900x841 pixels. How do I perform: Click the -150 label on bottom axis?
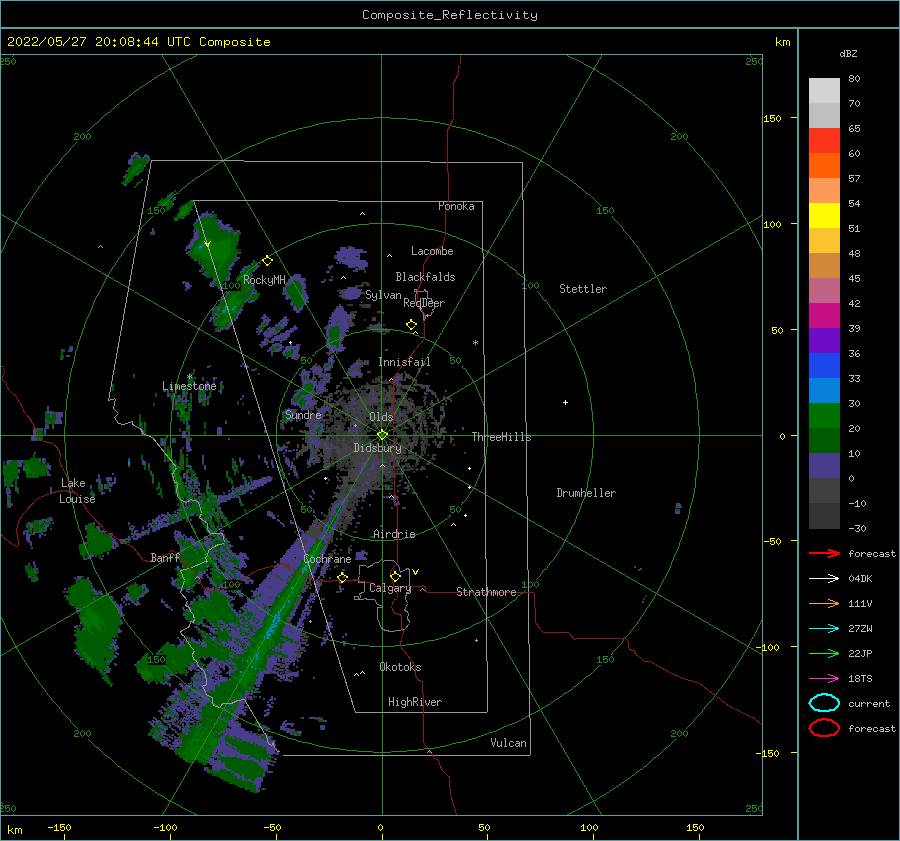pyautogui.click(x=59, y=827)
